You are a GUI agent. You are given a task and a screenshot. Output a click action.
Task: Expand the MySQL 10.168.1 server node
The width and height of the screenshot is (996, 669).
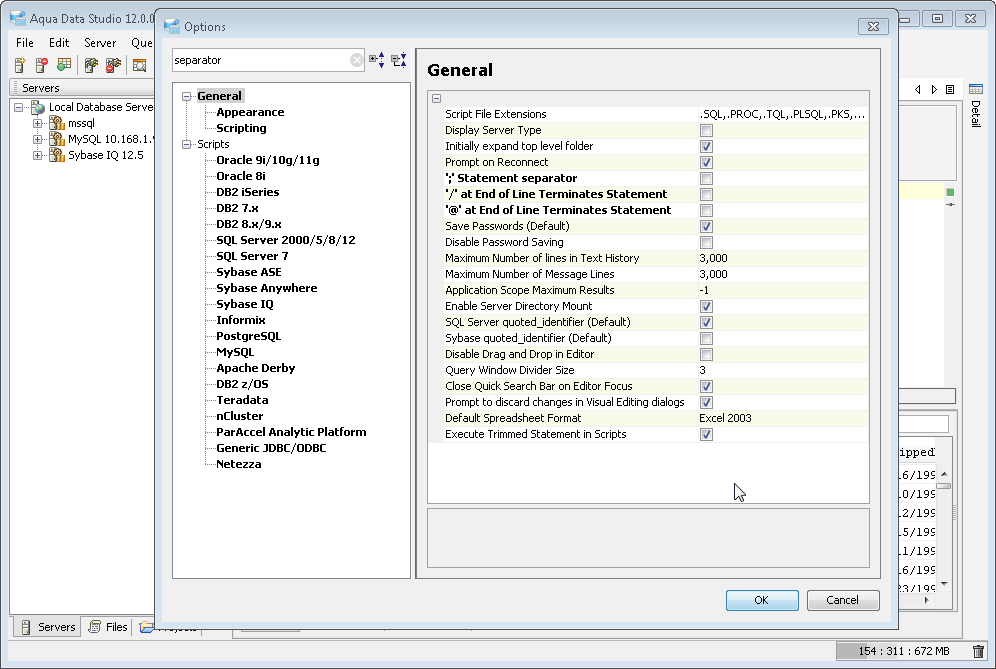pos(37,139)
